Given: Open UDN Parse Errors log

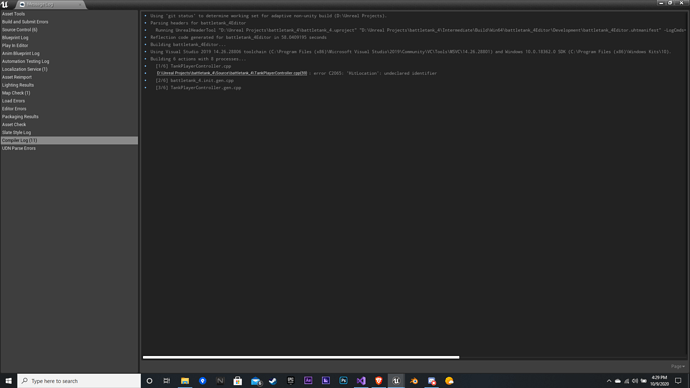Looking at the screenshot, I should pos(69,149).
